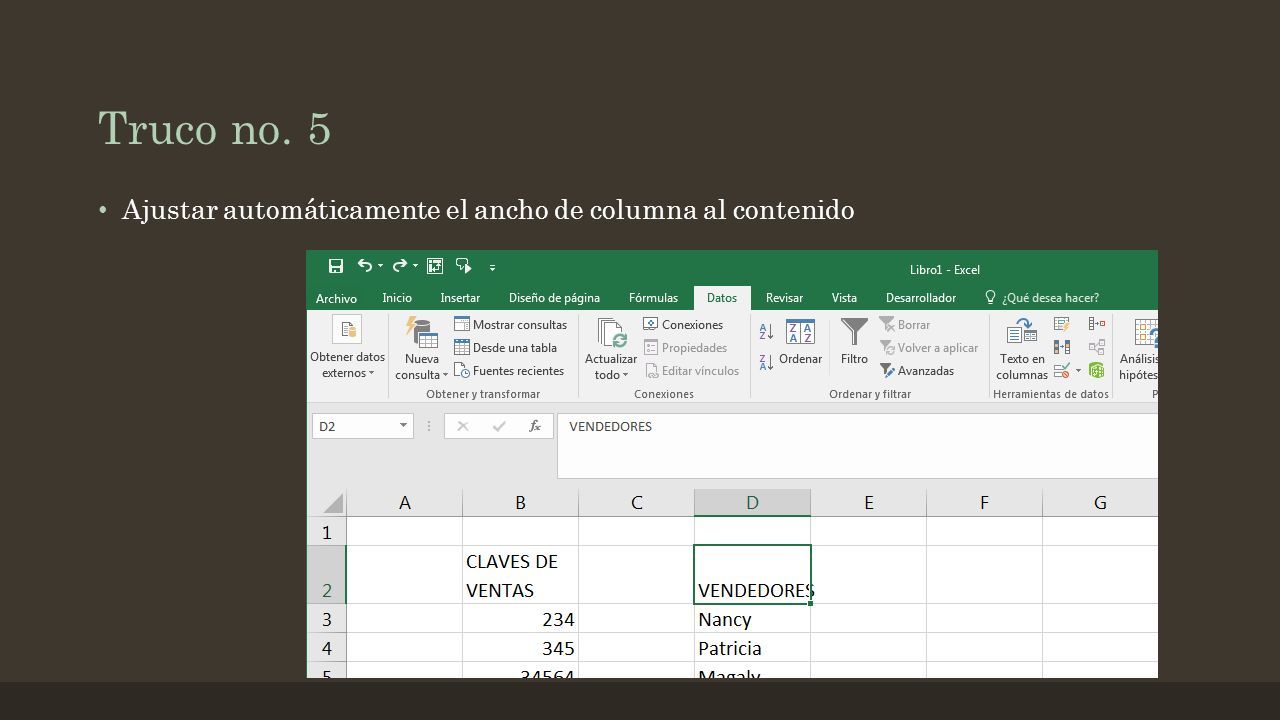This screenshot has height=720, width=1280.
Task: Open the Customize Quick Access Toolbar dropdown
Action: [492, 267]
